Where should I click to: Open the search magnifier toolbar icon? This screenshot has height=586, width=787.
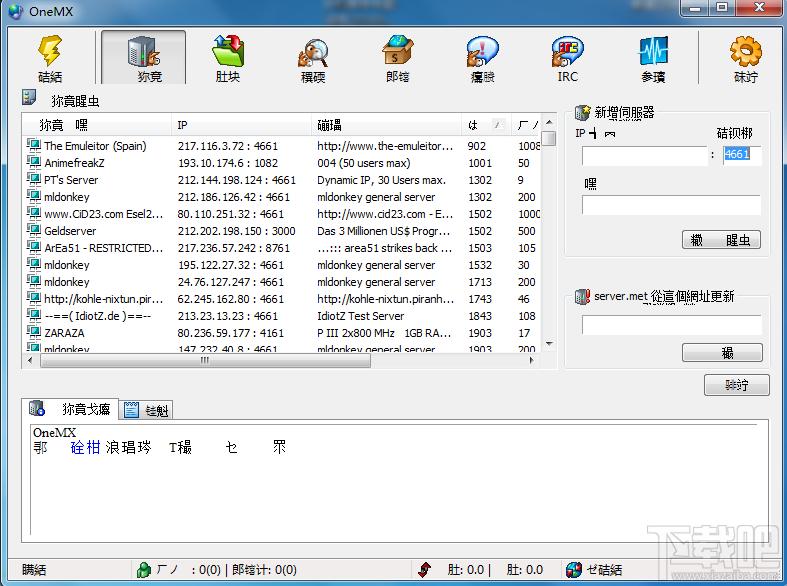pos(313,53)
